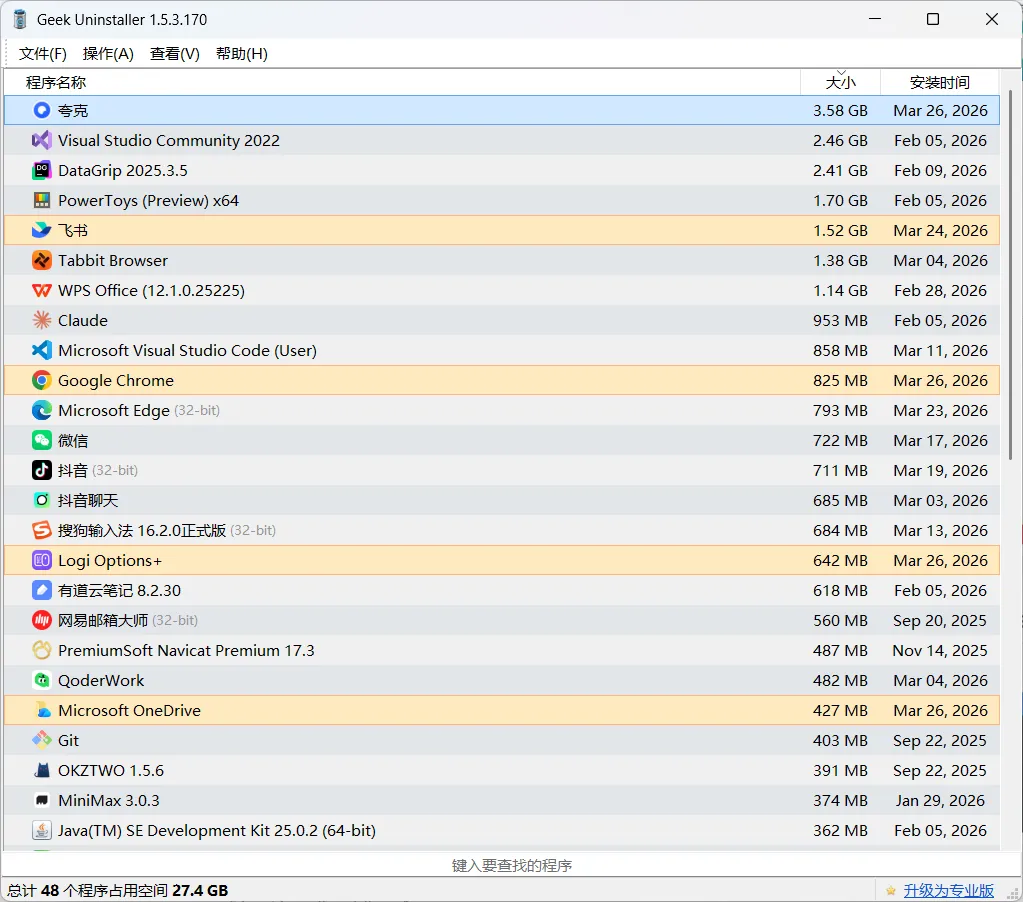The height and width of the screenshot is (902, 1023).
Task: Sort by the 安装时间 column header
Action: coord(939,82)
